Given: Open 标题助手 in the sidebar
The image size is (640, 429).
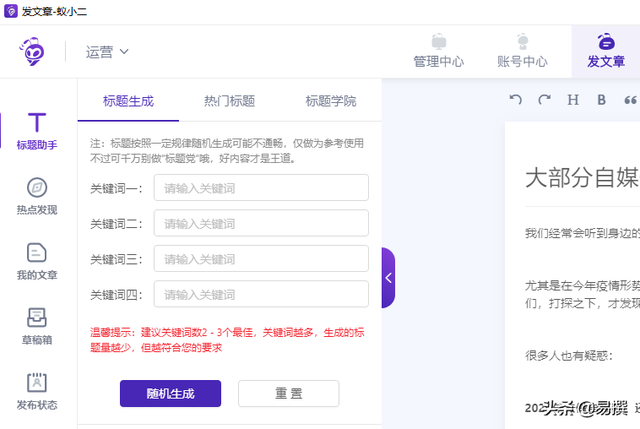Looking at the screenshot, I should pos(37,131).
